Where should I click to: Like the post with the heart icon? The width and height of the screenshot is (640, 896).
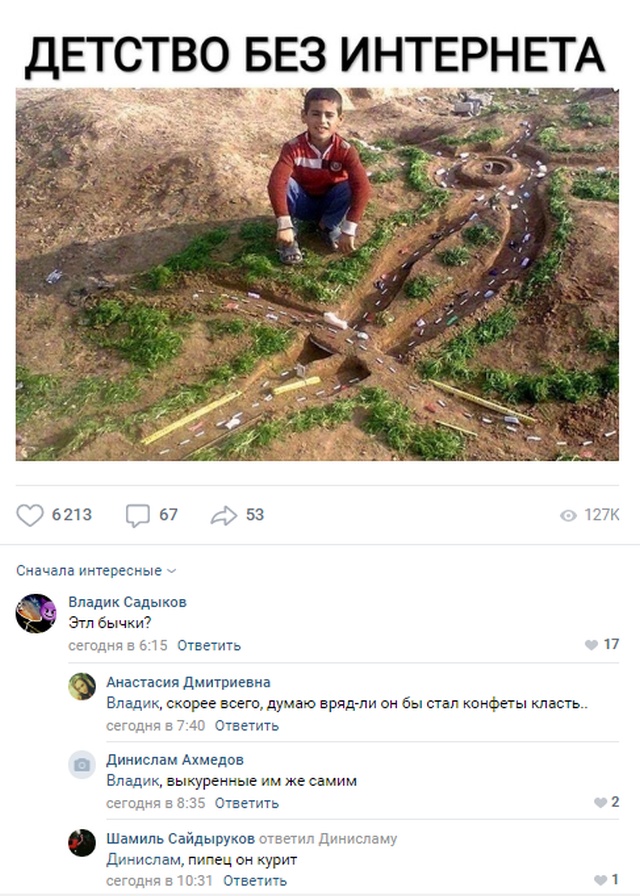pyautogui.click(x=30, y=515)
